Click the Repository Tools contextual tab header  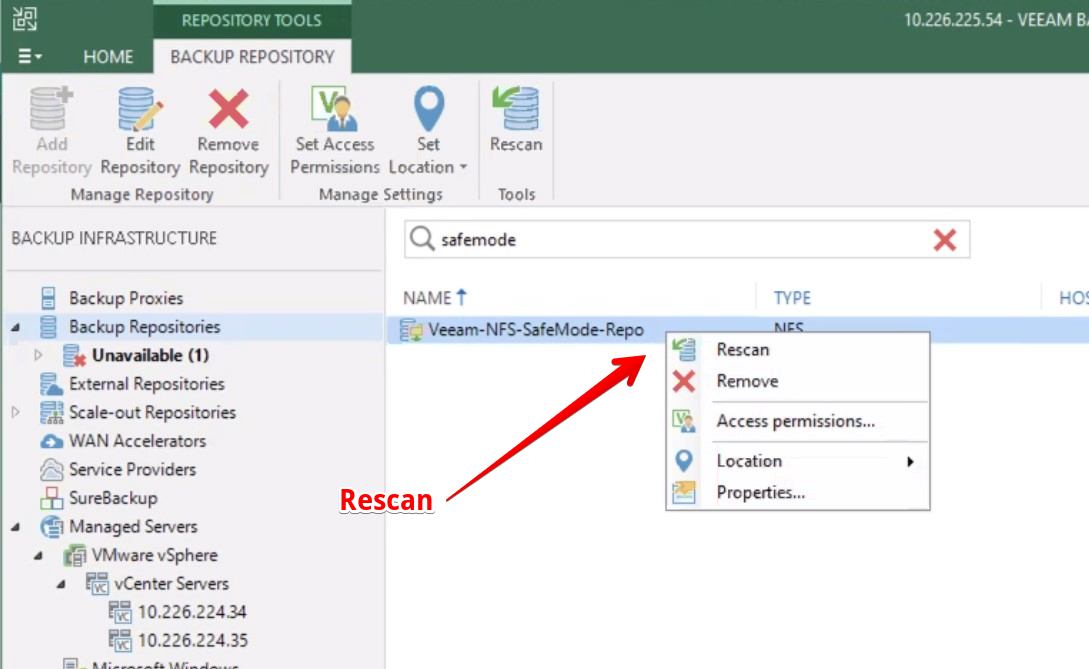click(x=251, y=20)
